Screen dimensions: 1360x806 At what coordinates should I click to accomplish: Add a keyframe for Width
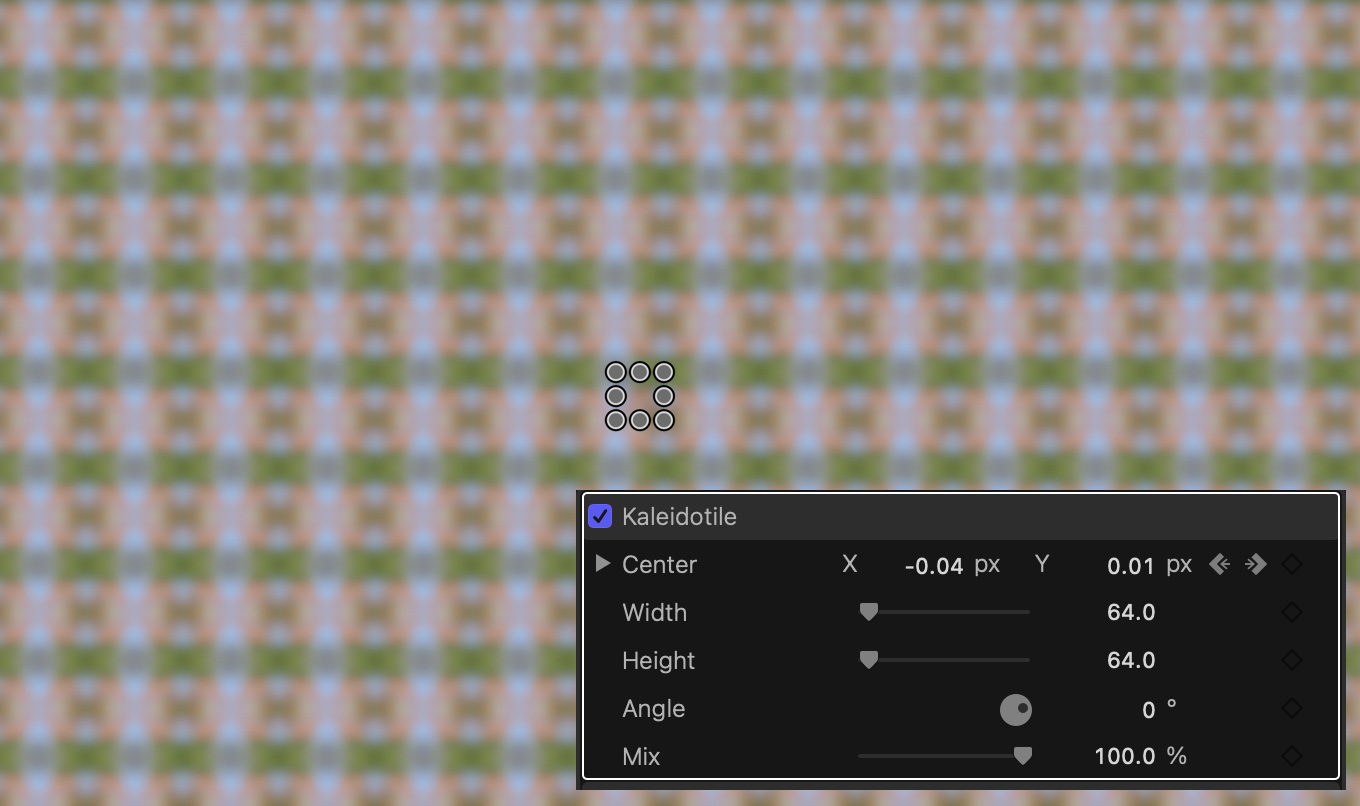tap(1292, 612)
